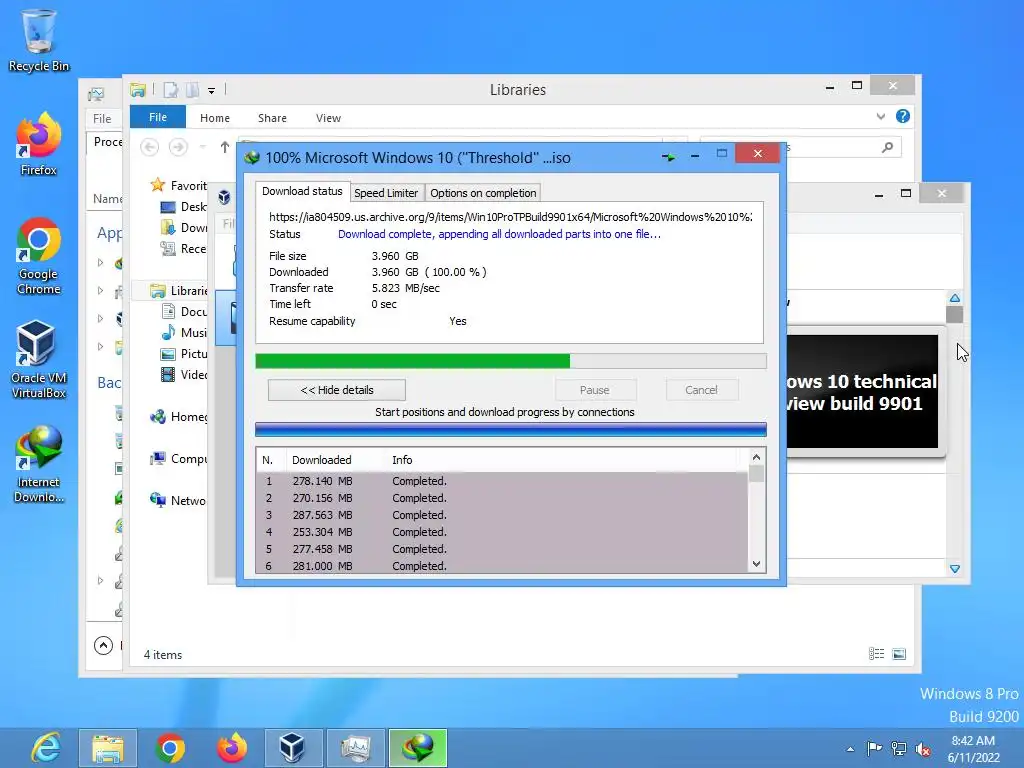Screen dimensions: 1024x768
Task: Open the File tab in Libraries window
Action: (x=157, y=118)
